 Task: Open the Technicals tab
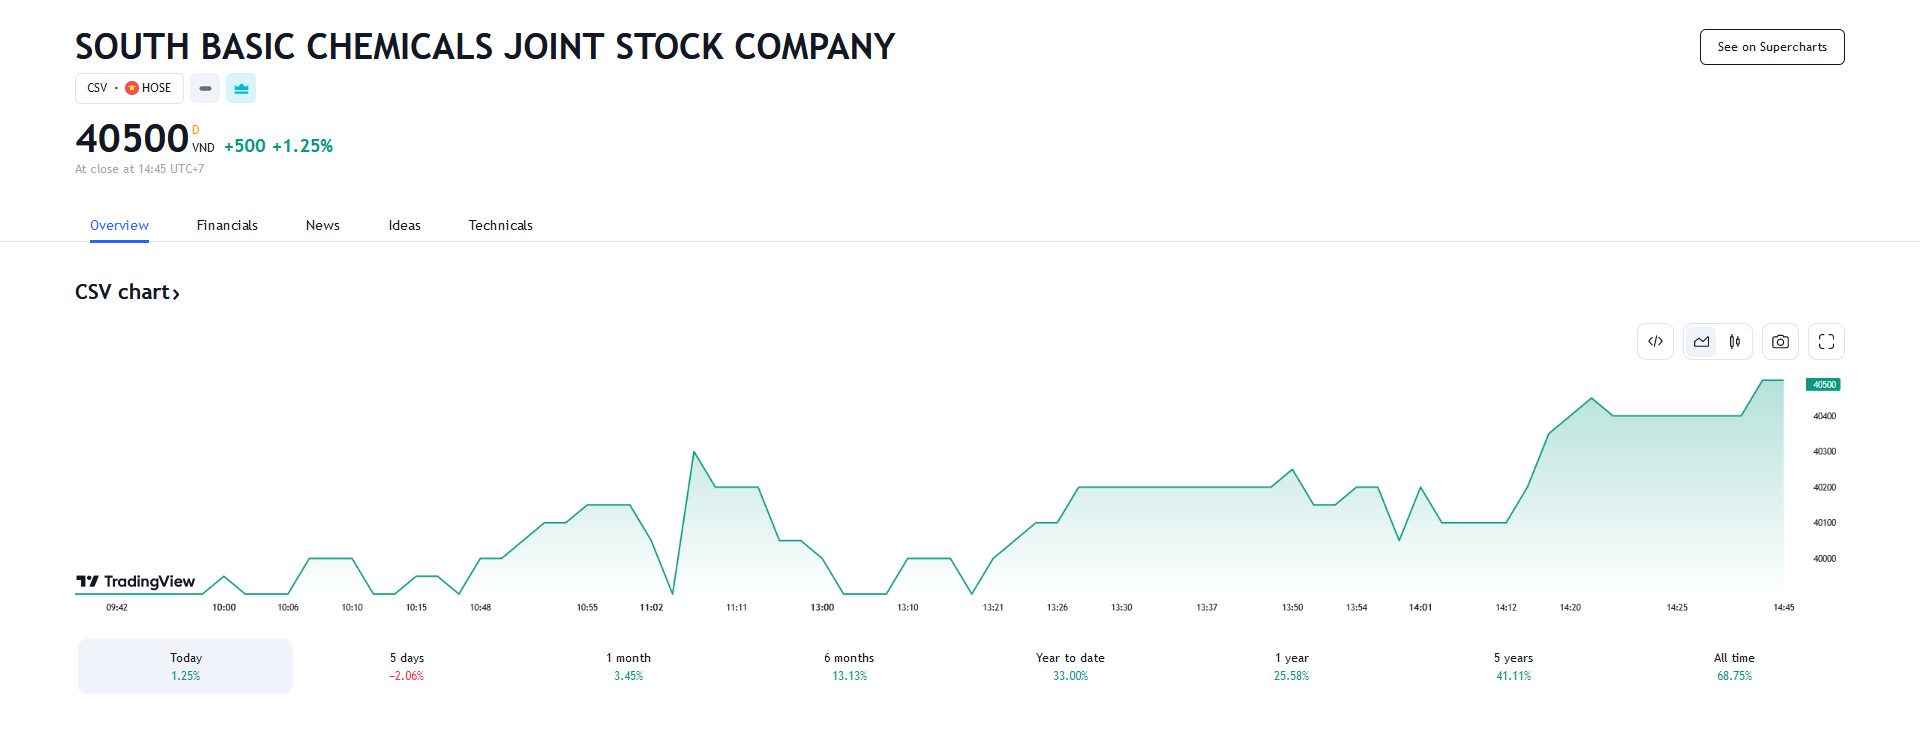[x=500, y=225]
